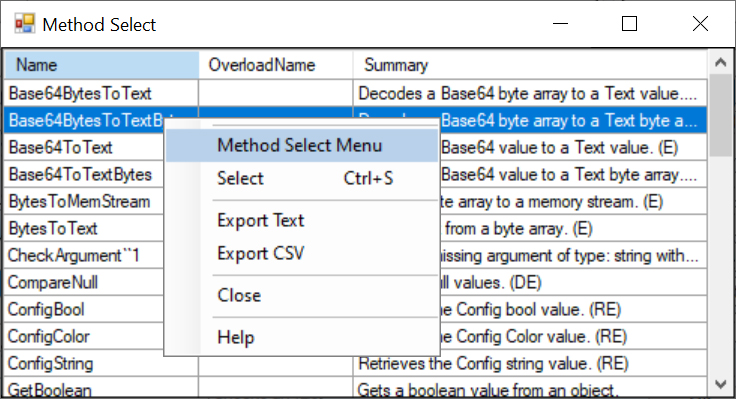The image size is (736, 399).
Task: Close the Method Select window
Action: [700, 23]
